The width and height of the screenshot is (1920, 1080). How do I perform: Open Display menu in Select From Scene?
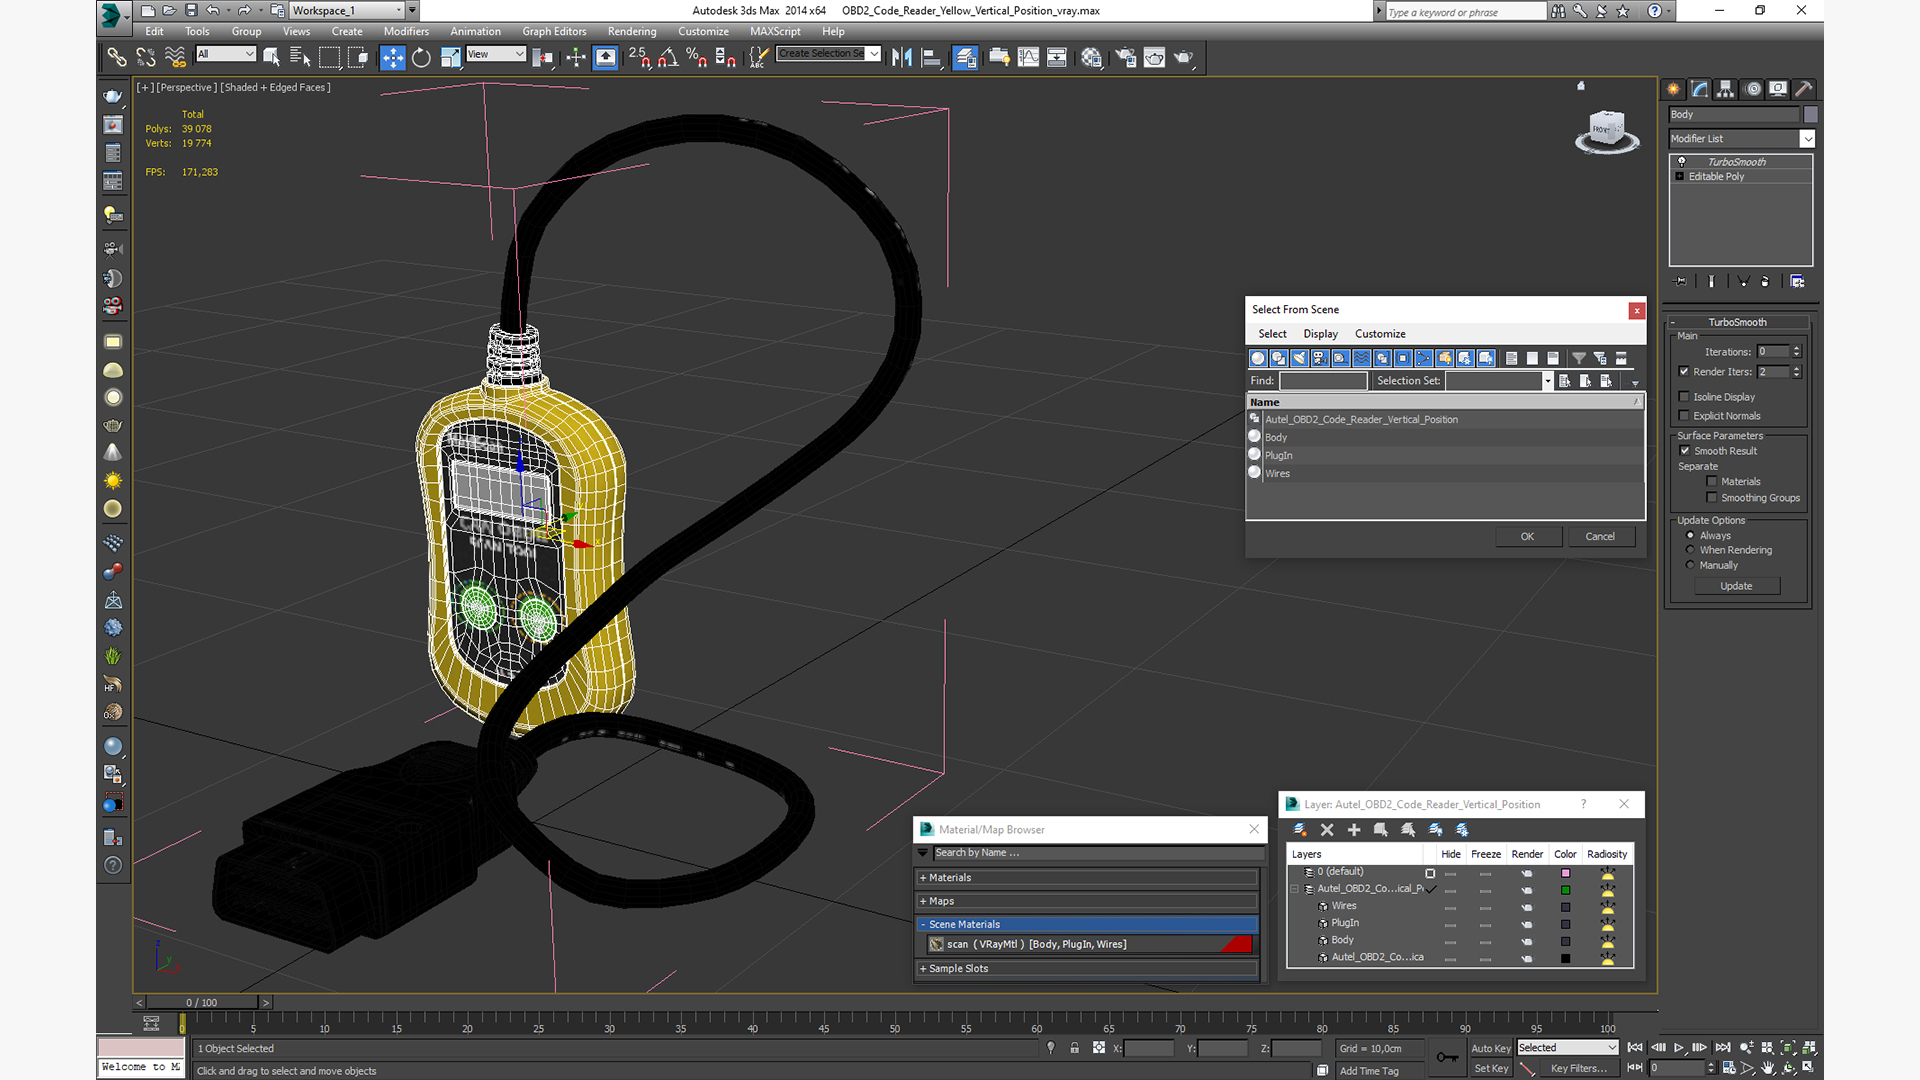(x=1320, y=334)
